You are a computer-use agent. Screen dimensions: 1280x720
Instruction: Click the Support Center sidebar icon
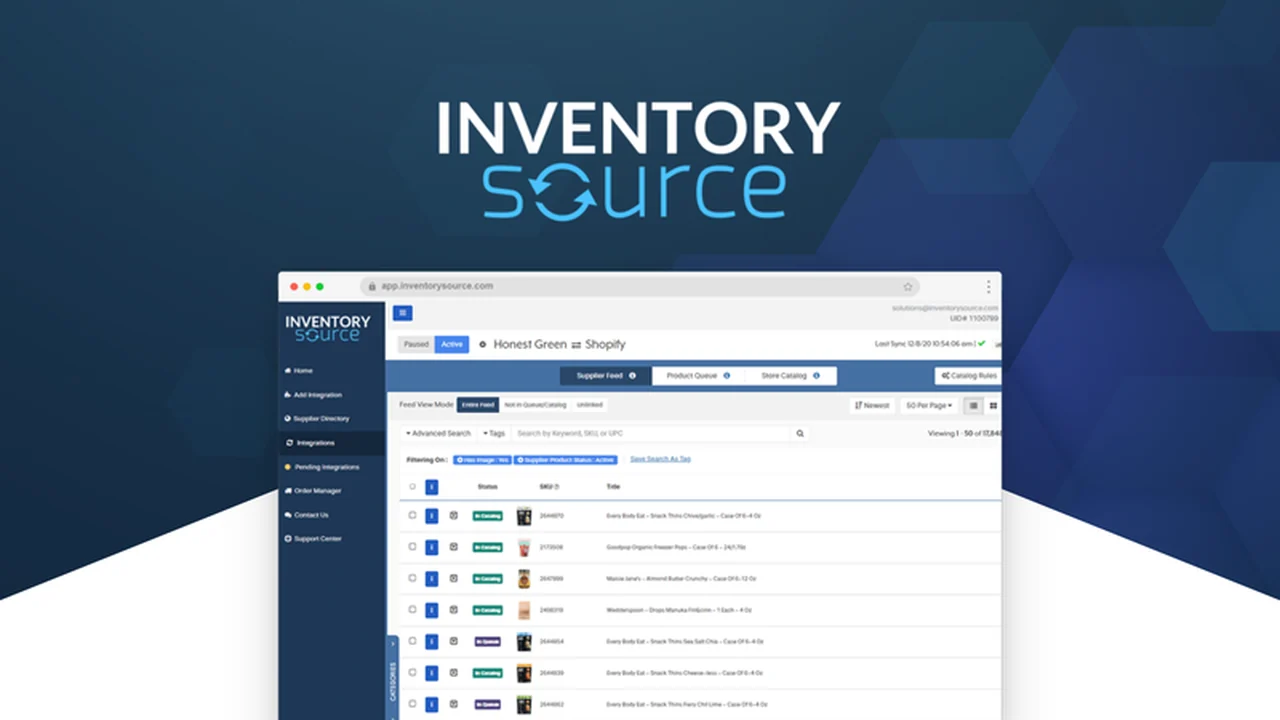(286, 539)
